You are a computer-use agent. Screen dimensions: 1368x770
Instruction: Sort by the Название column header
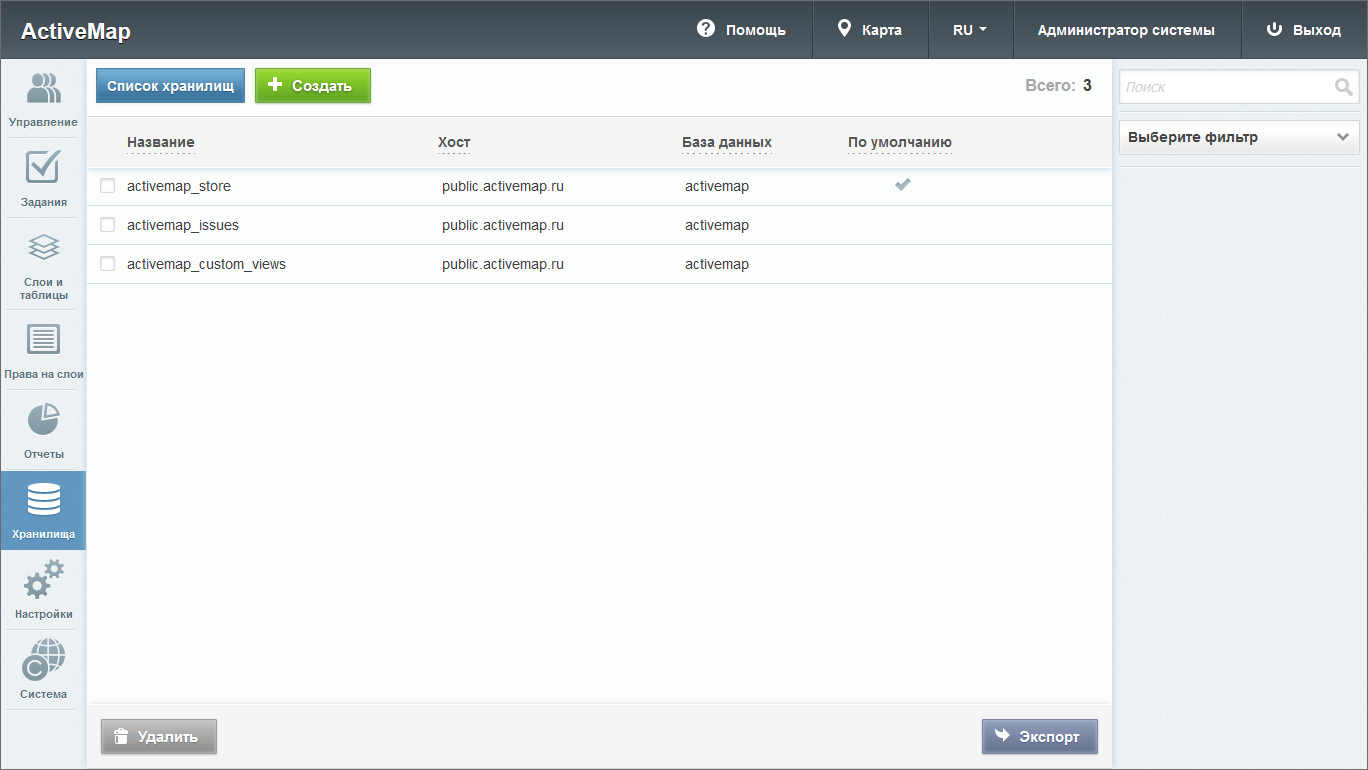pyautogui.click(x=160, y=142)
